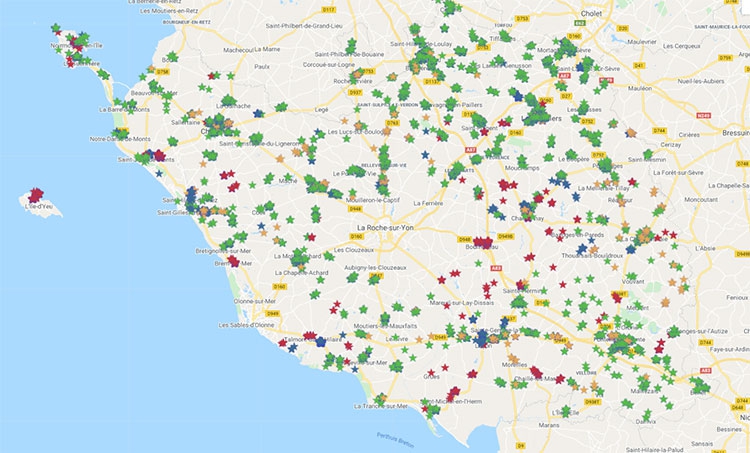Select the D648 road shield
This screenshot has height=453, width=750.
pos(738,408)
